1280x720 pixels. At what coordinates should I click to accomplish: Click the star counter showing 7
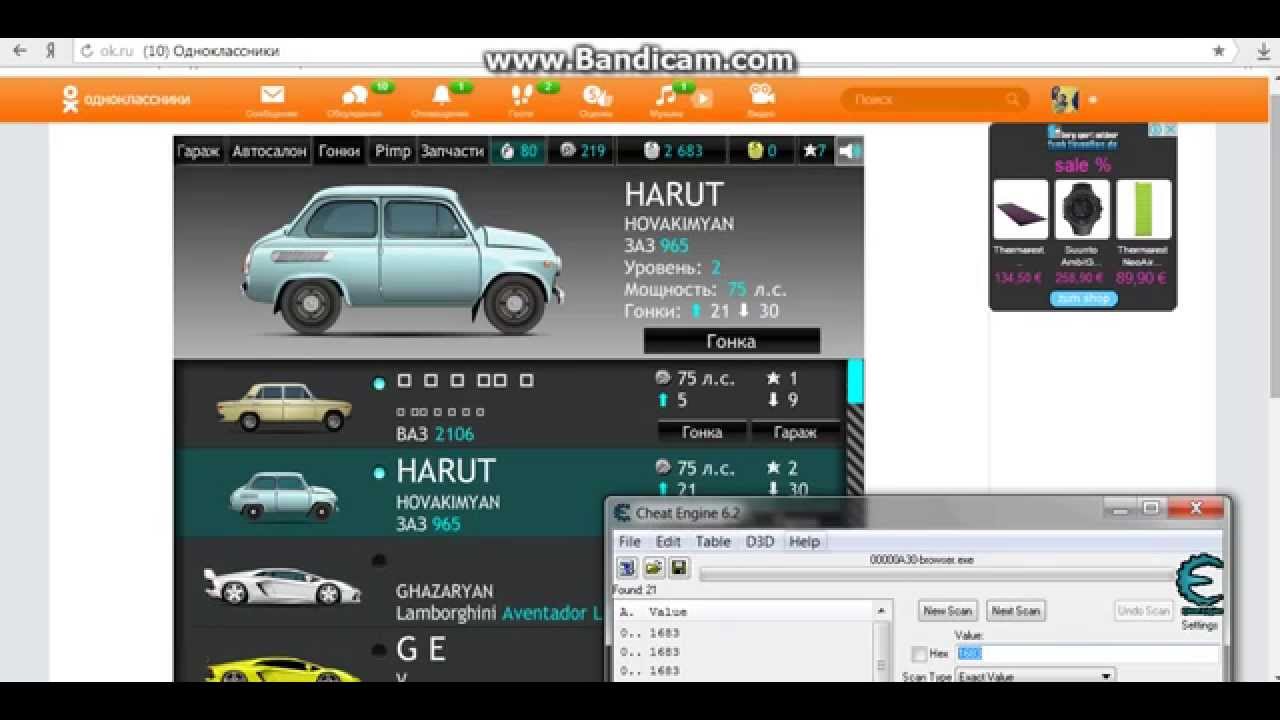pos(815,151)
